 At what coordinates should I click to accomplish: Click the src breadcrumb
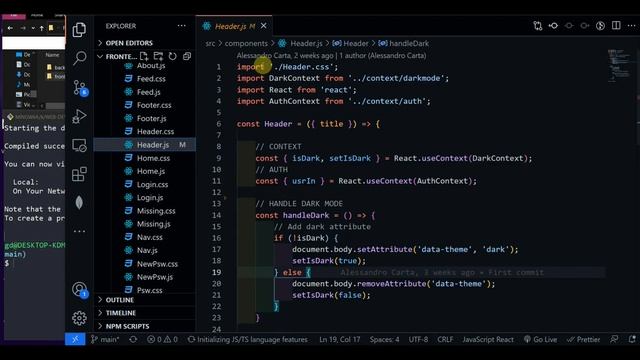point(210,43)
